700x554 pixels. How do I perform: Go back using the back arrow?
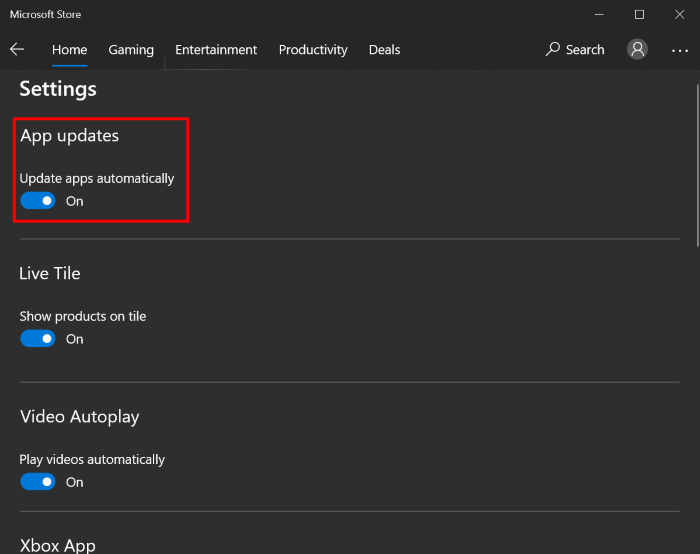17,49
